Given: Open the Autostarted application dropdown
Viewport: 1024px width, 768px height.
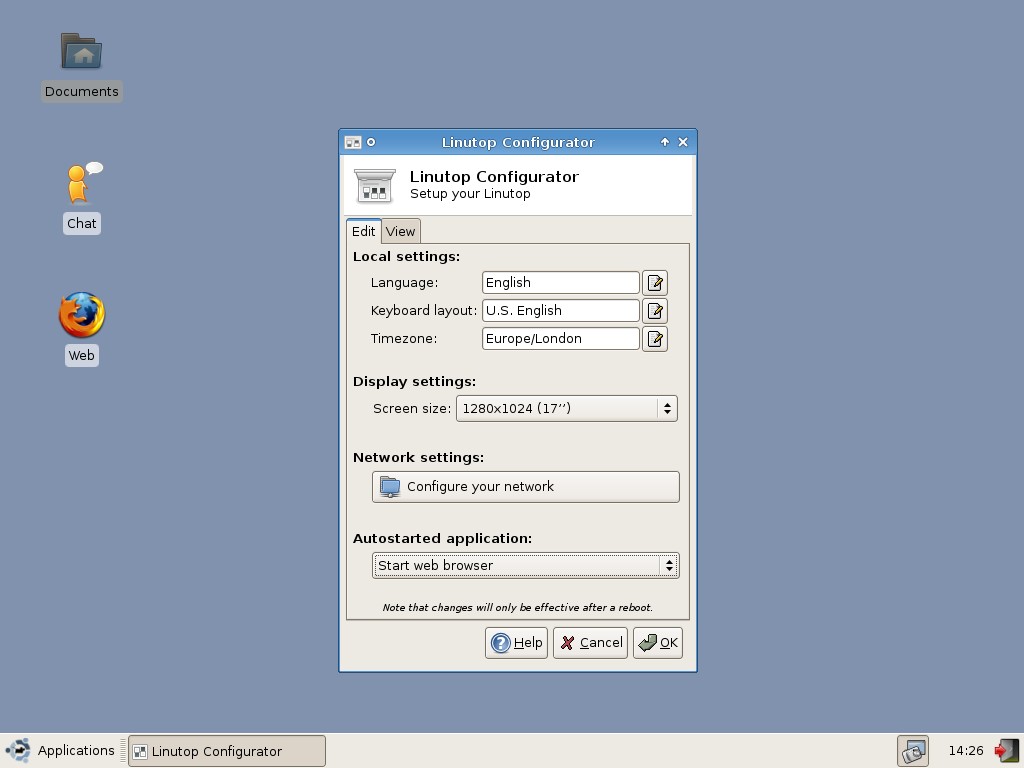Looking at the screenshot, I should [x=526, y=566].
